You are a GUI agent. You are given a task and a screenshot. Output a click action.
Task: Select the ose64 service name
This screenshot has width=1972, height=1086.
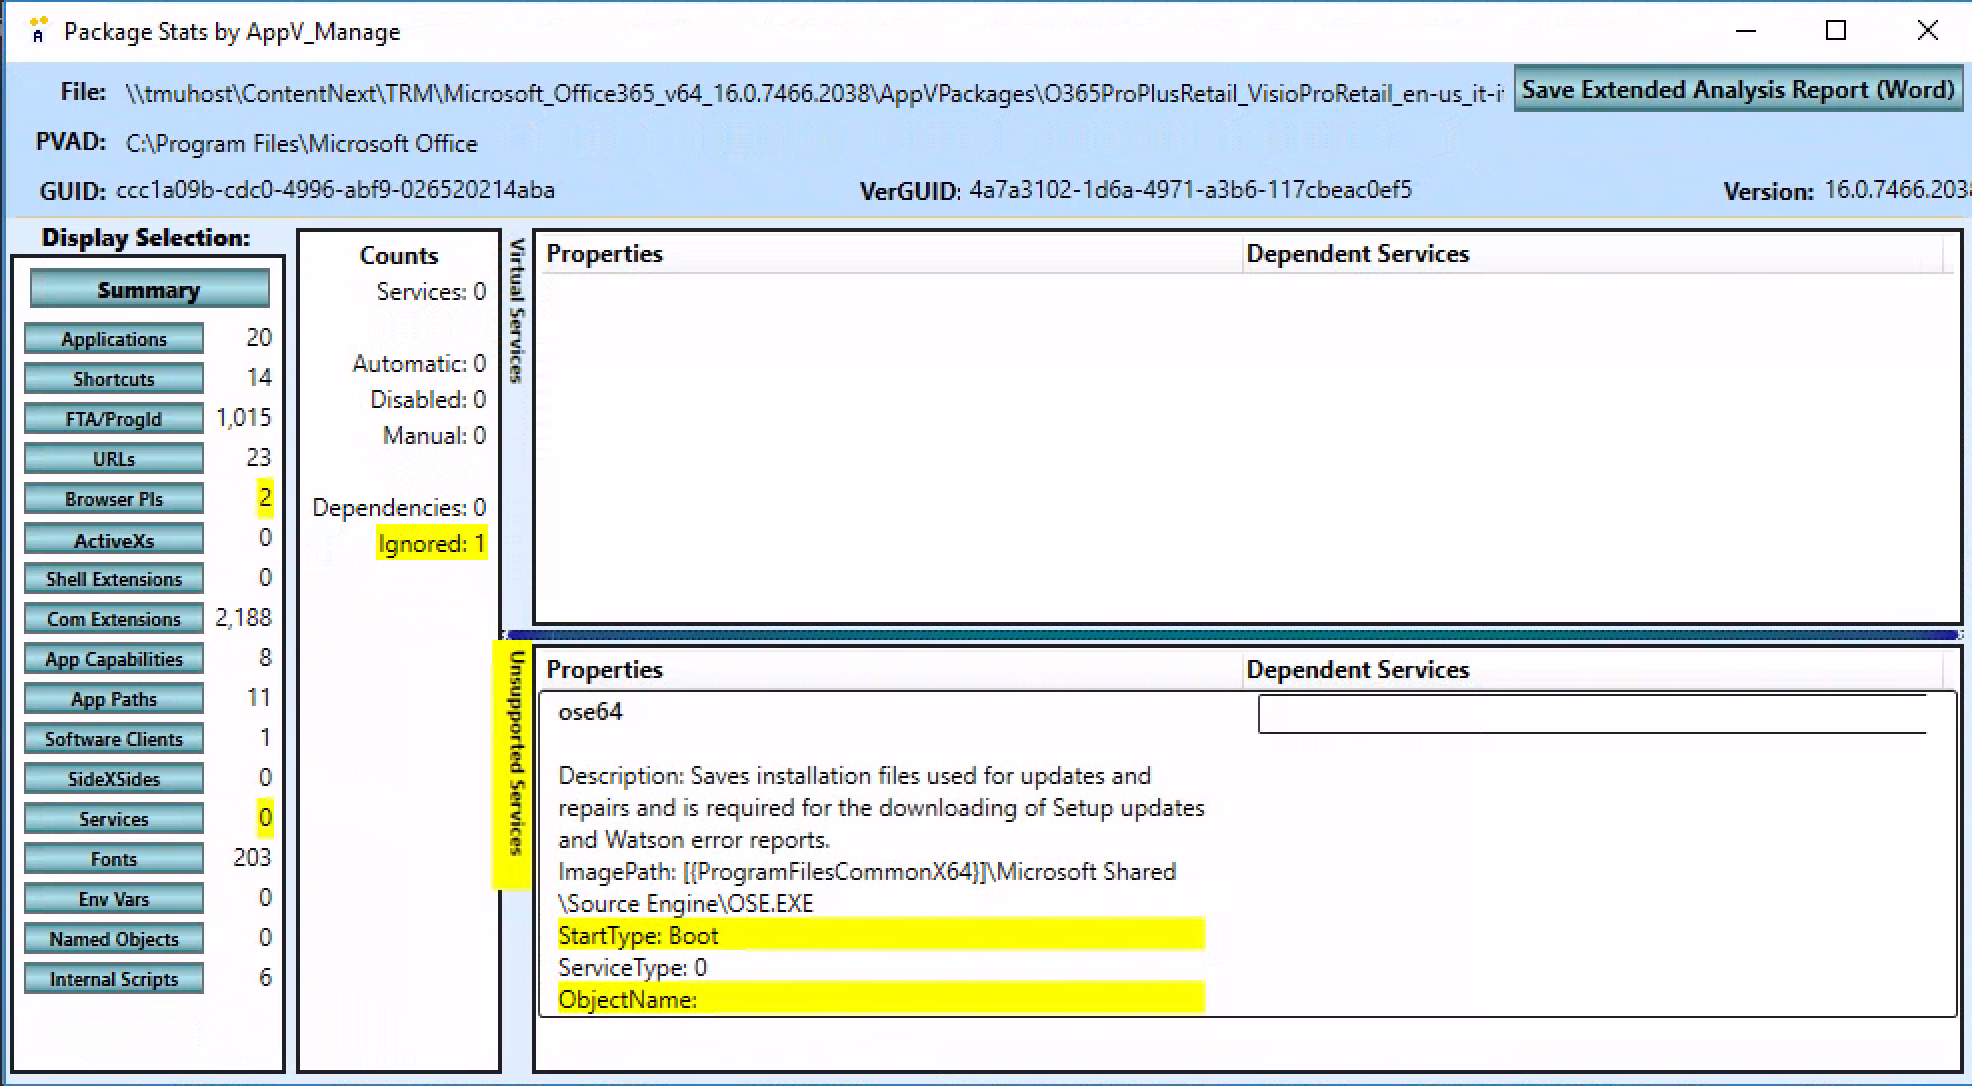[590, 712]
